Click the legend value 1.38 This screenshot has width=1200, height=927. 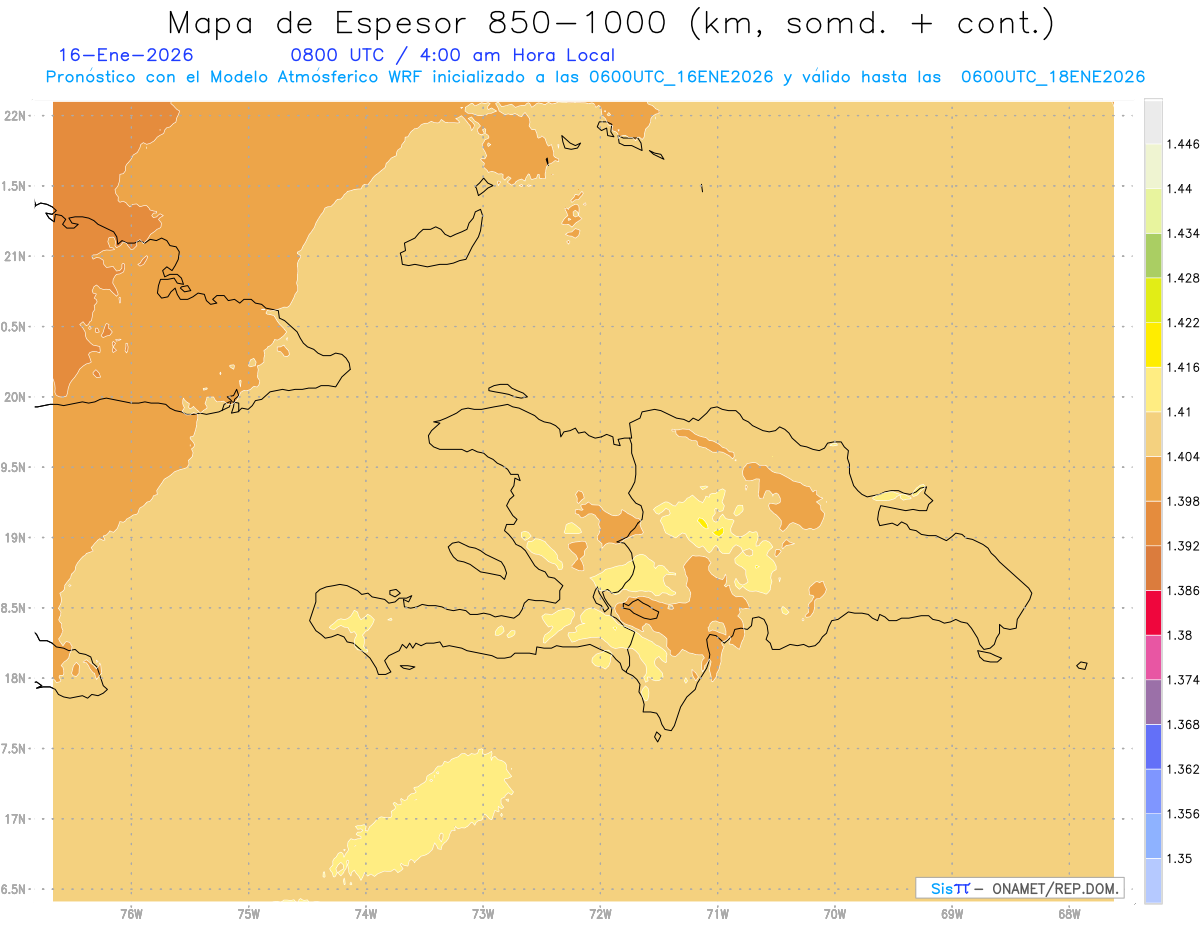1180,635
